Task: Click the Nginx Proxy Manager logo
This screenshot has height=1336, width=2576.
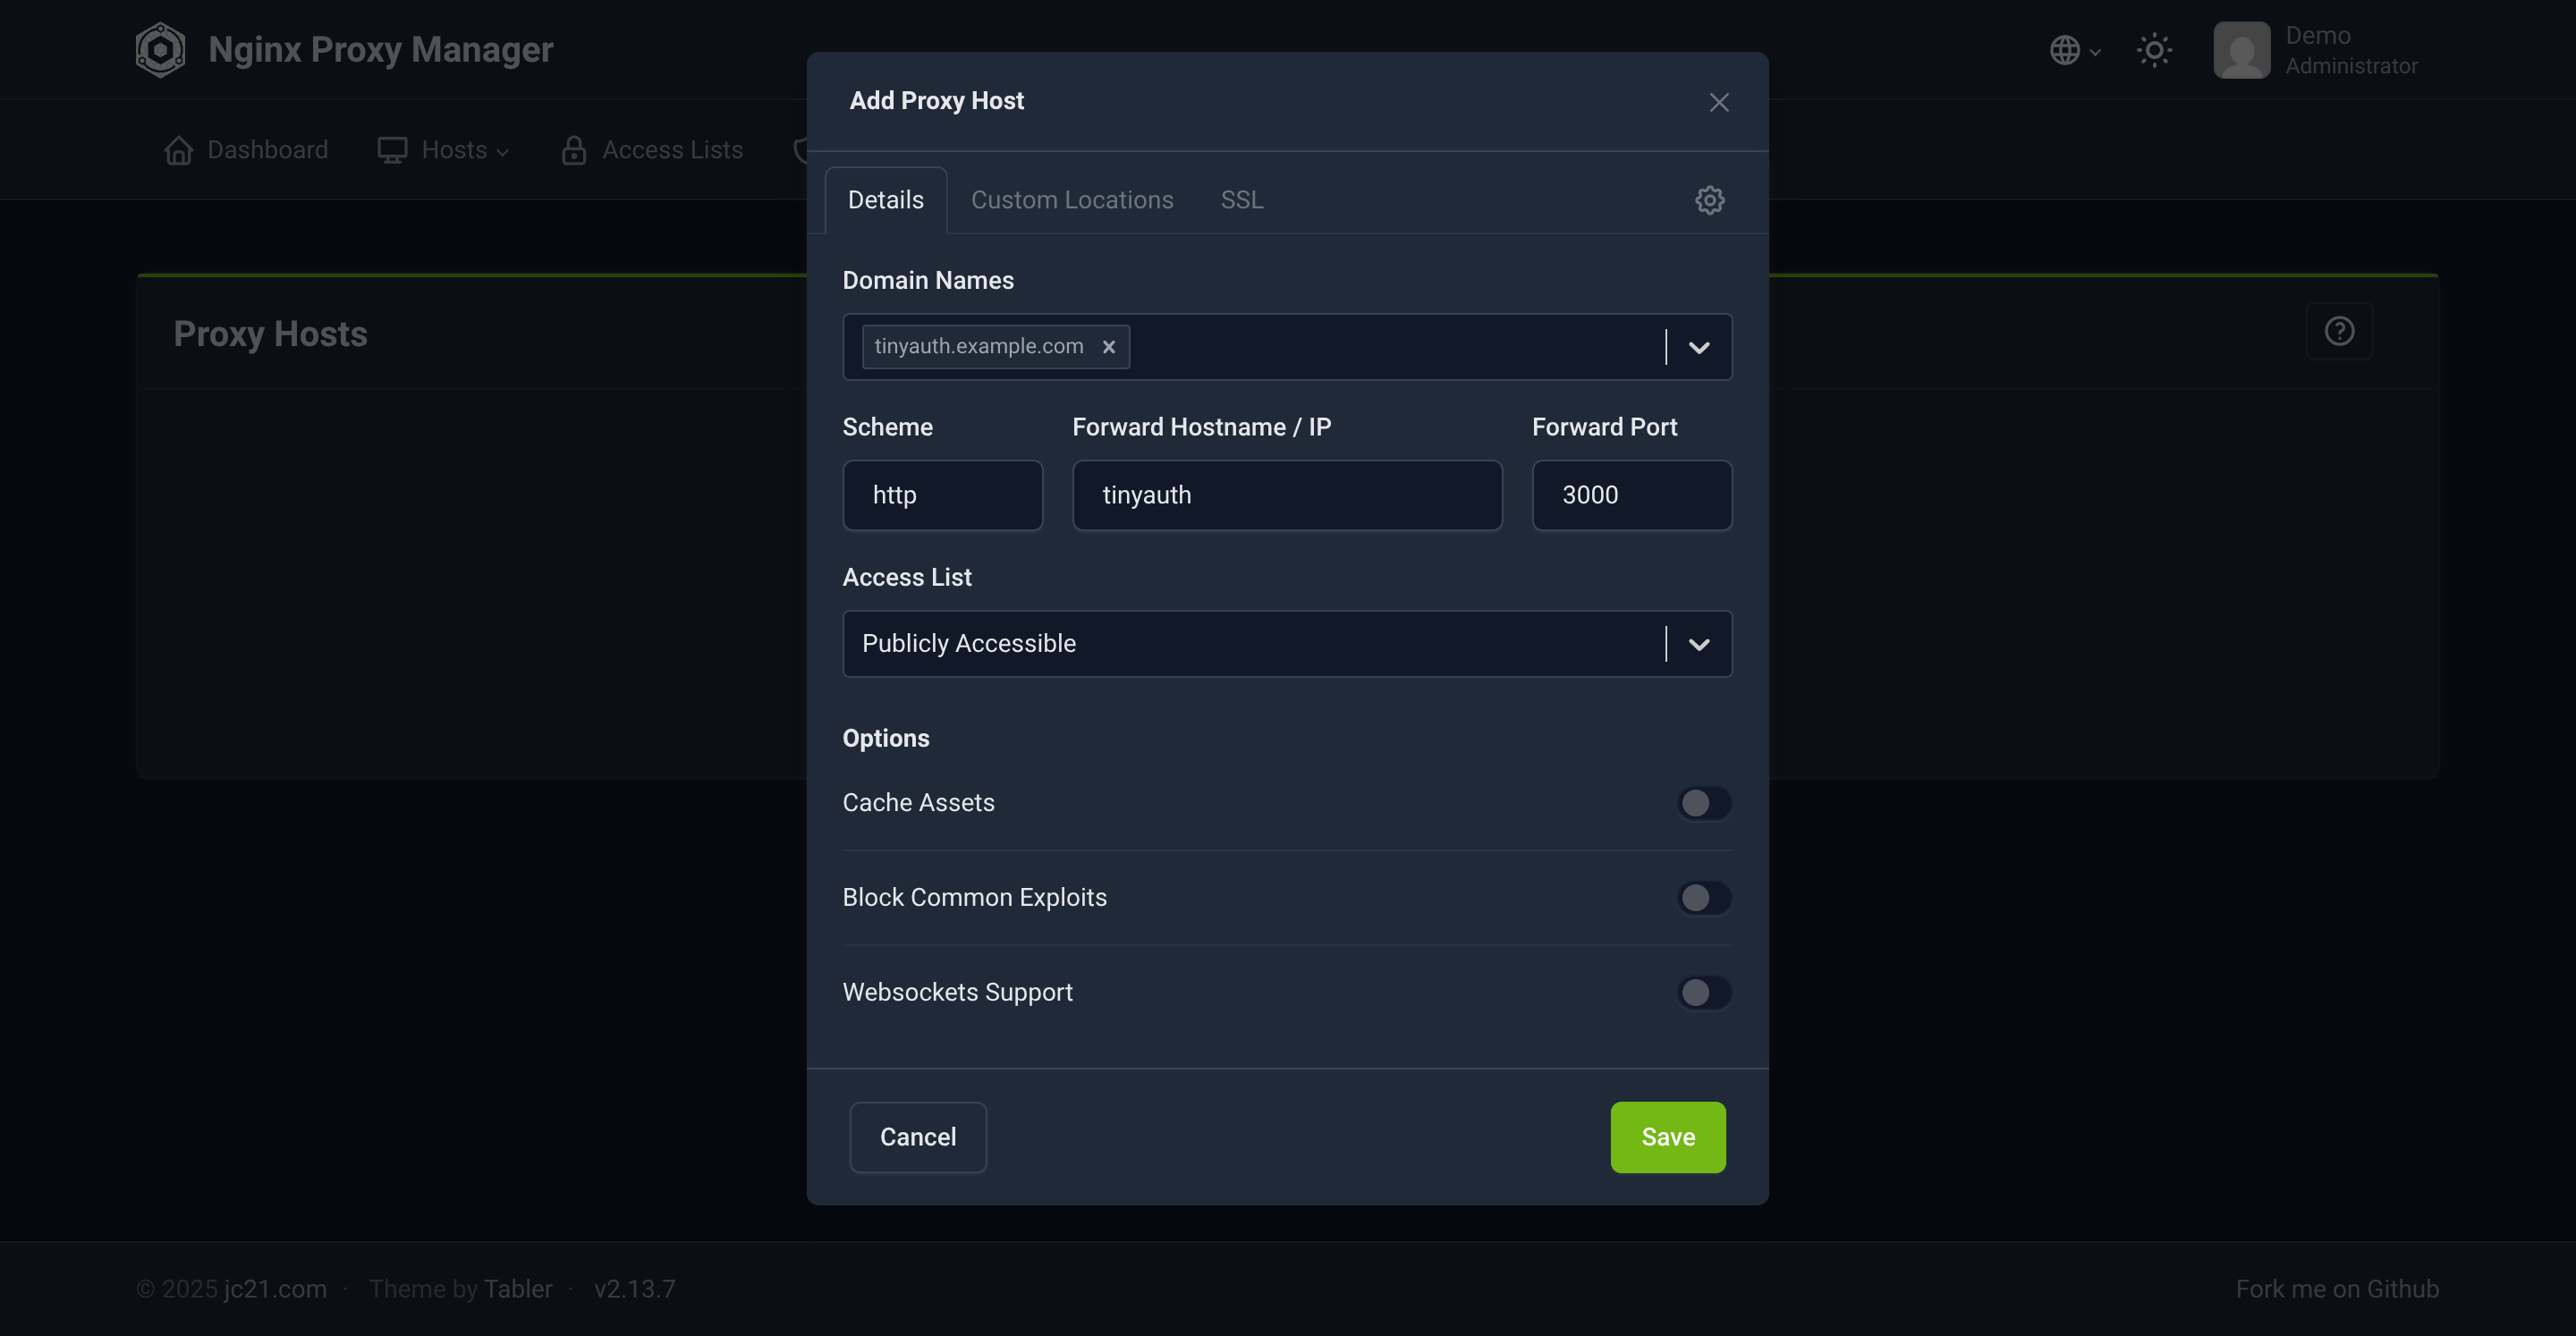Action: [x=160, y=49]
